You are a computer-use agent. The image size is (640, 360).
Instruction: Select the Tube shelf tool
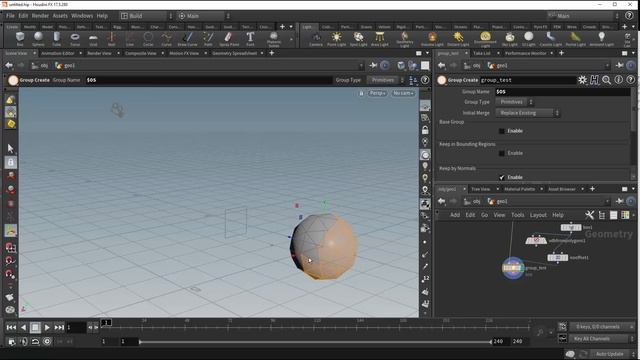[x=56, y=39]
